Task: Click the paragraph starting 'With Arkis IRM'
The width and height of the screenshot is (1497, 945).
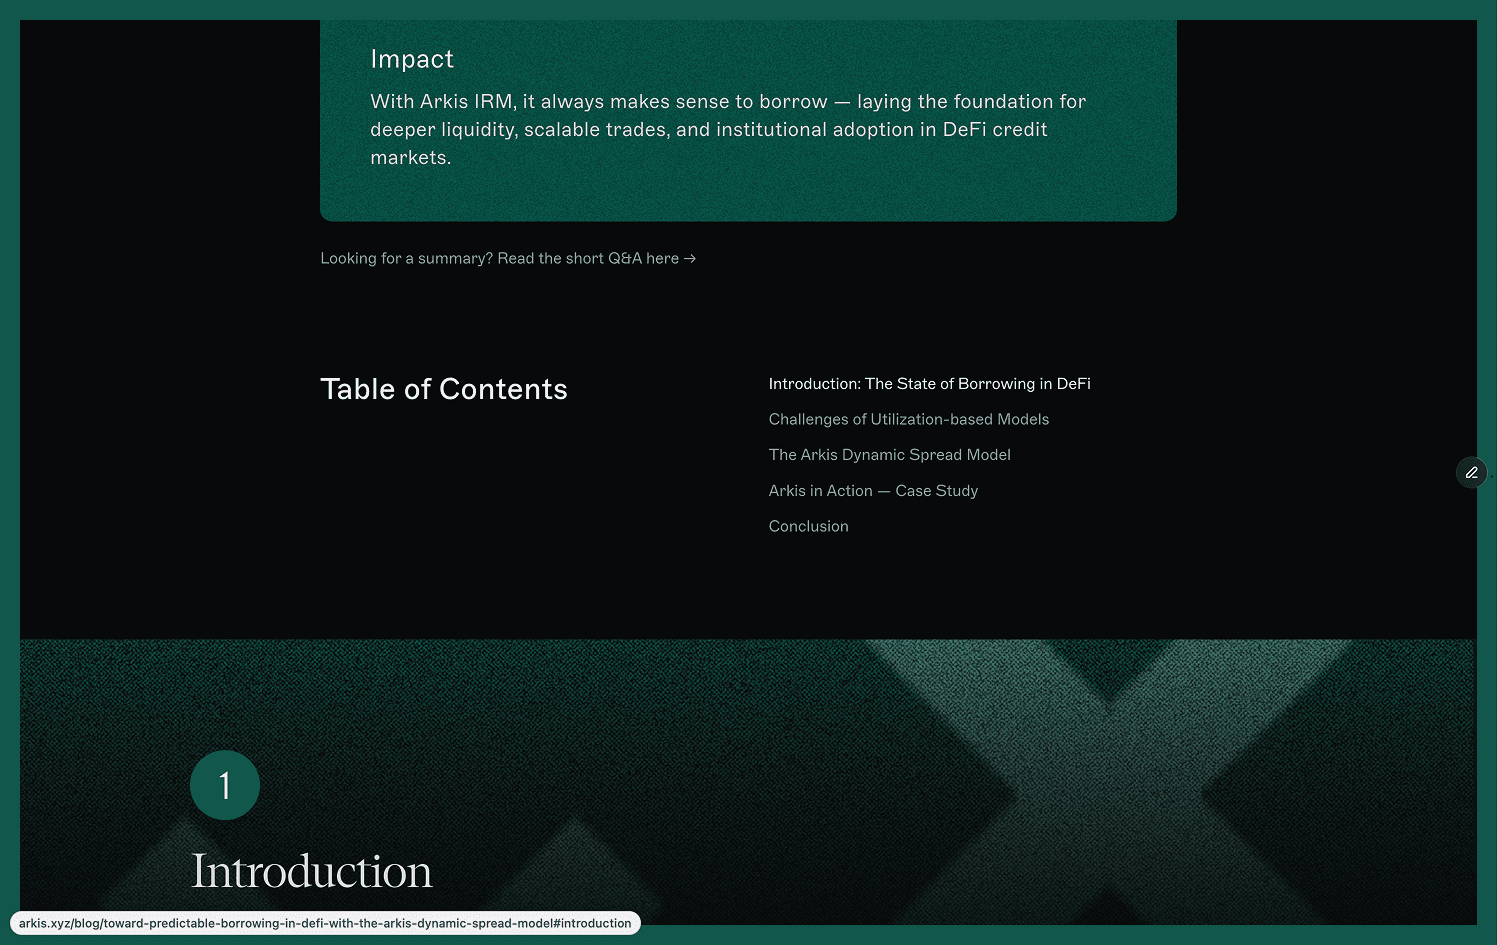Action: (728, 129)
